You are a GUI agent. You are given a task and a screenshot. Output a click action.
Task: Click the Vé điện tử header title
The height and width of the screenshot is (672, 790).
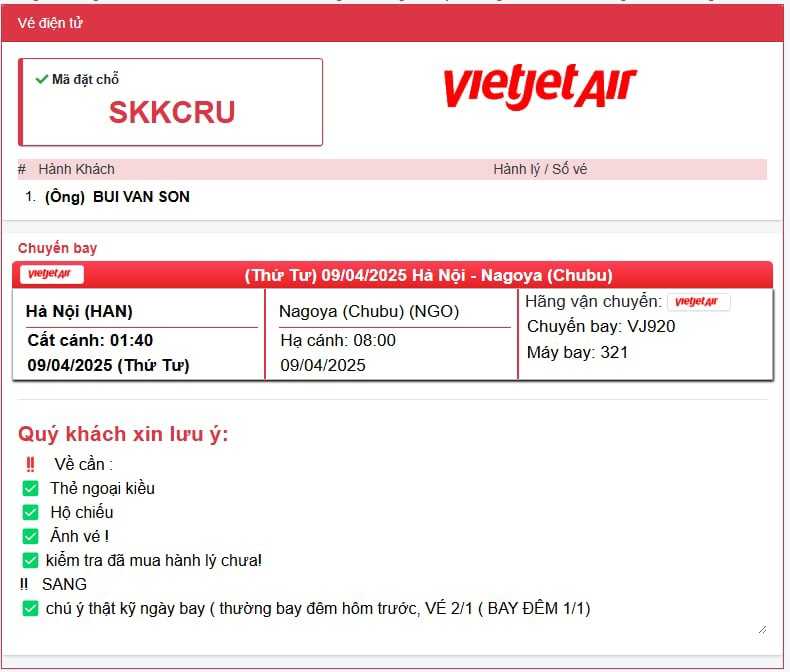pos(50,23)
